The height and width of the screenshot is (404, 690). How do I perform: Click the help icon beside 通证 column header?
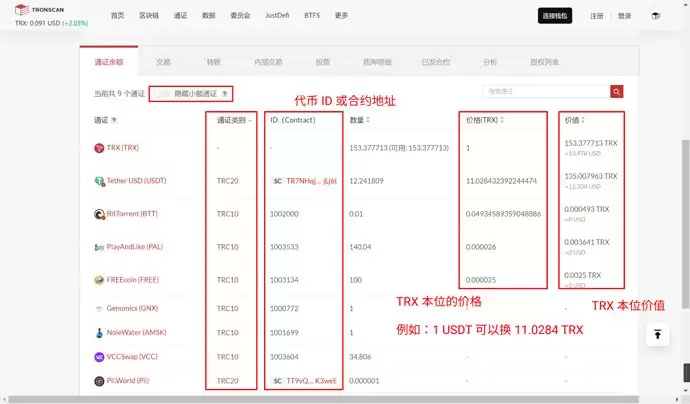tap(114, 120)
